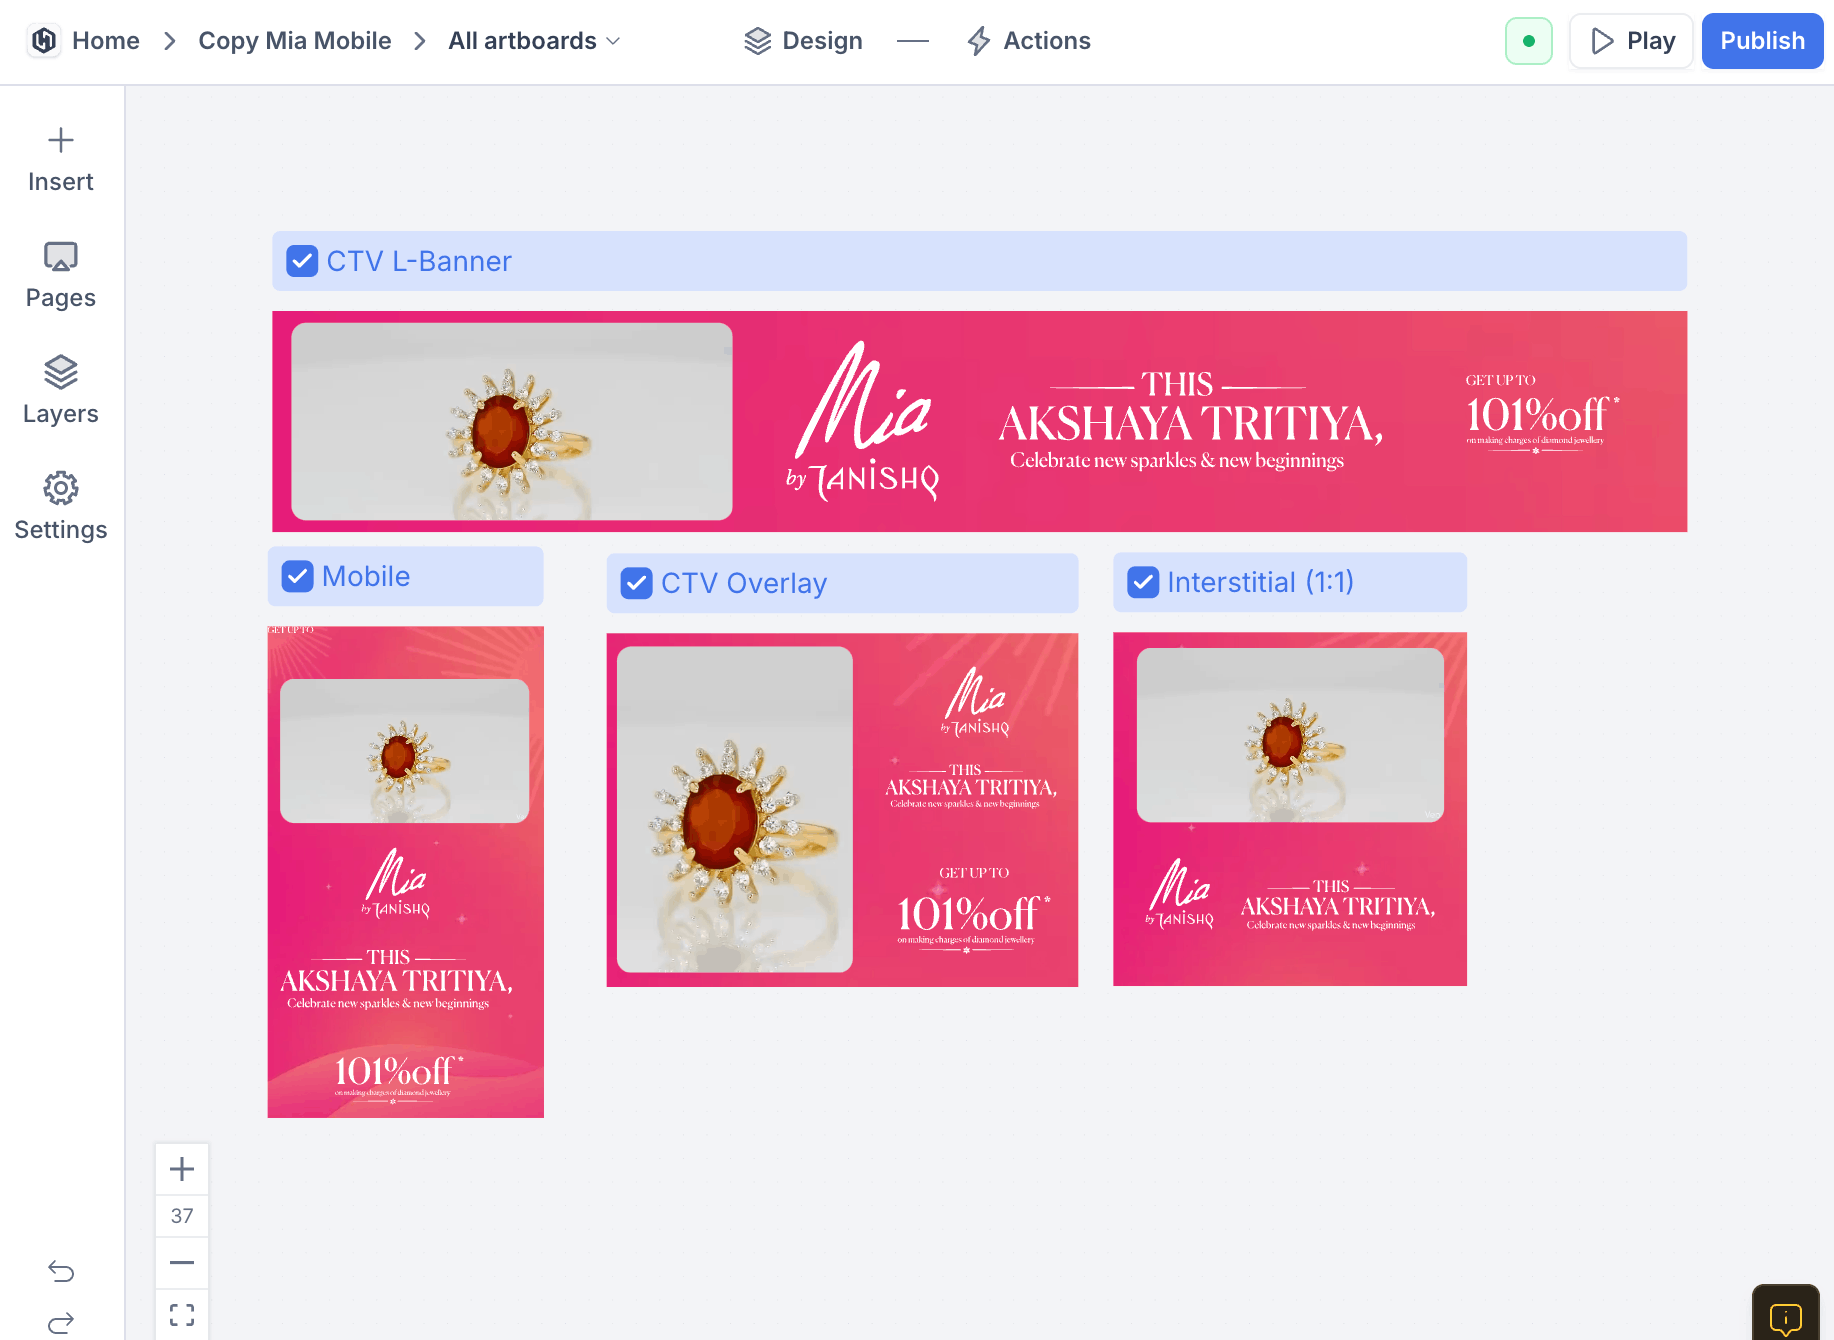This screenshot has width=1834, height=1340.
Task: Click the undo arrow icon
Action: (61, 1271)
